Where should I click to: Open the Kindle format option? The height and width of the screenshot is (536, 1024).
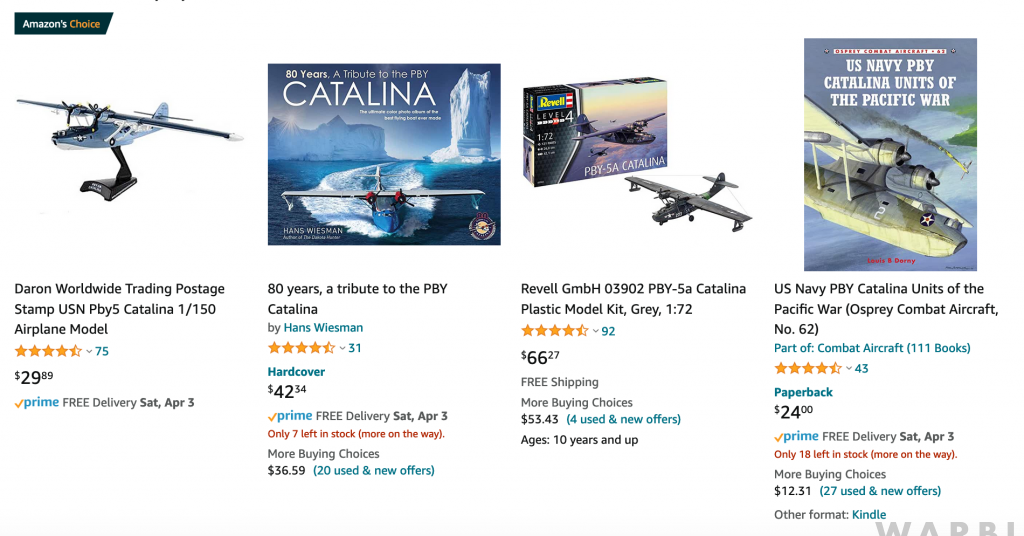[869, 515]
